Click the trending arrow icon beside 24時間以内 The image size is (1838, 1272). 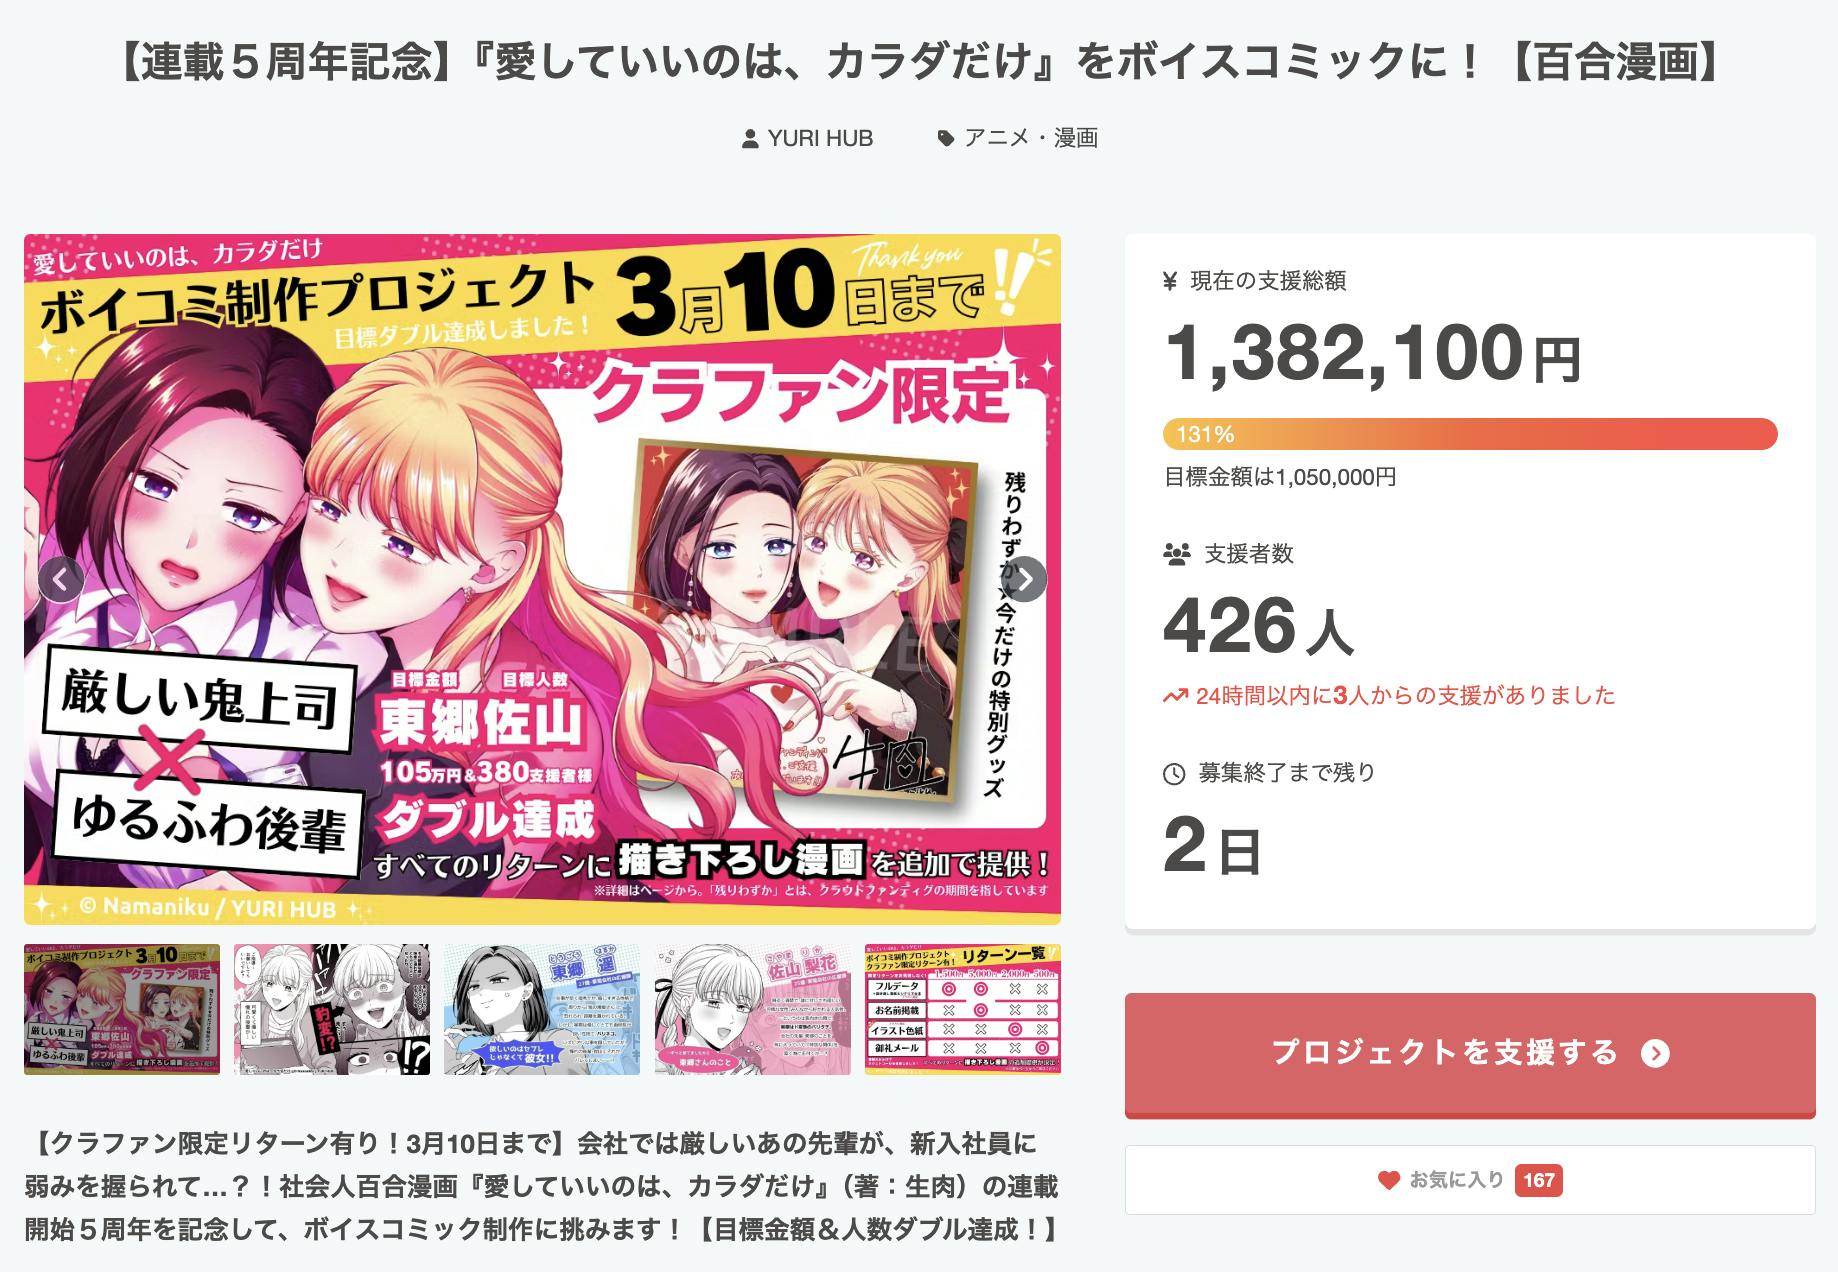point(1175,696)
